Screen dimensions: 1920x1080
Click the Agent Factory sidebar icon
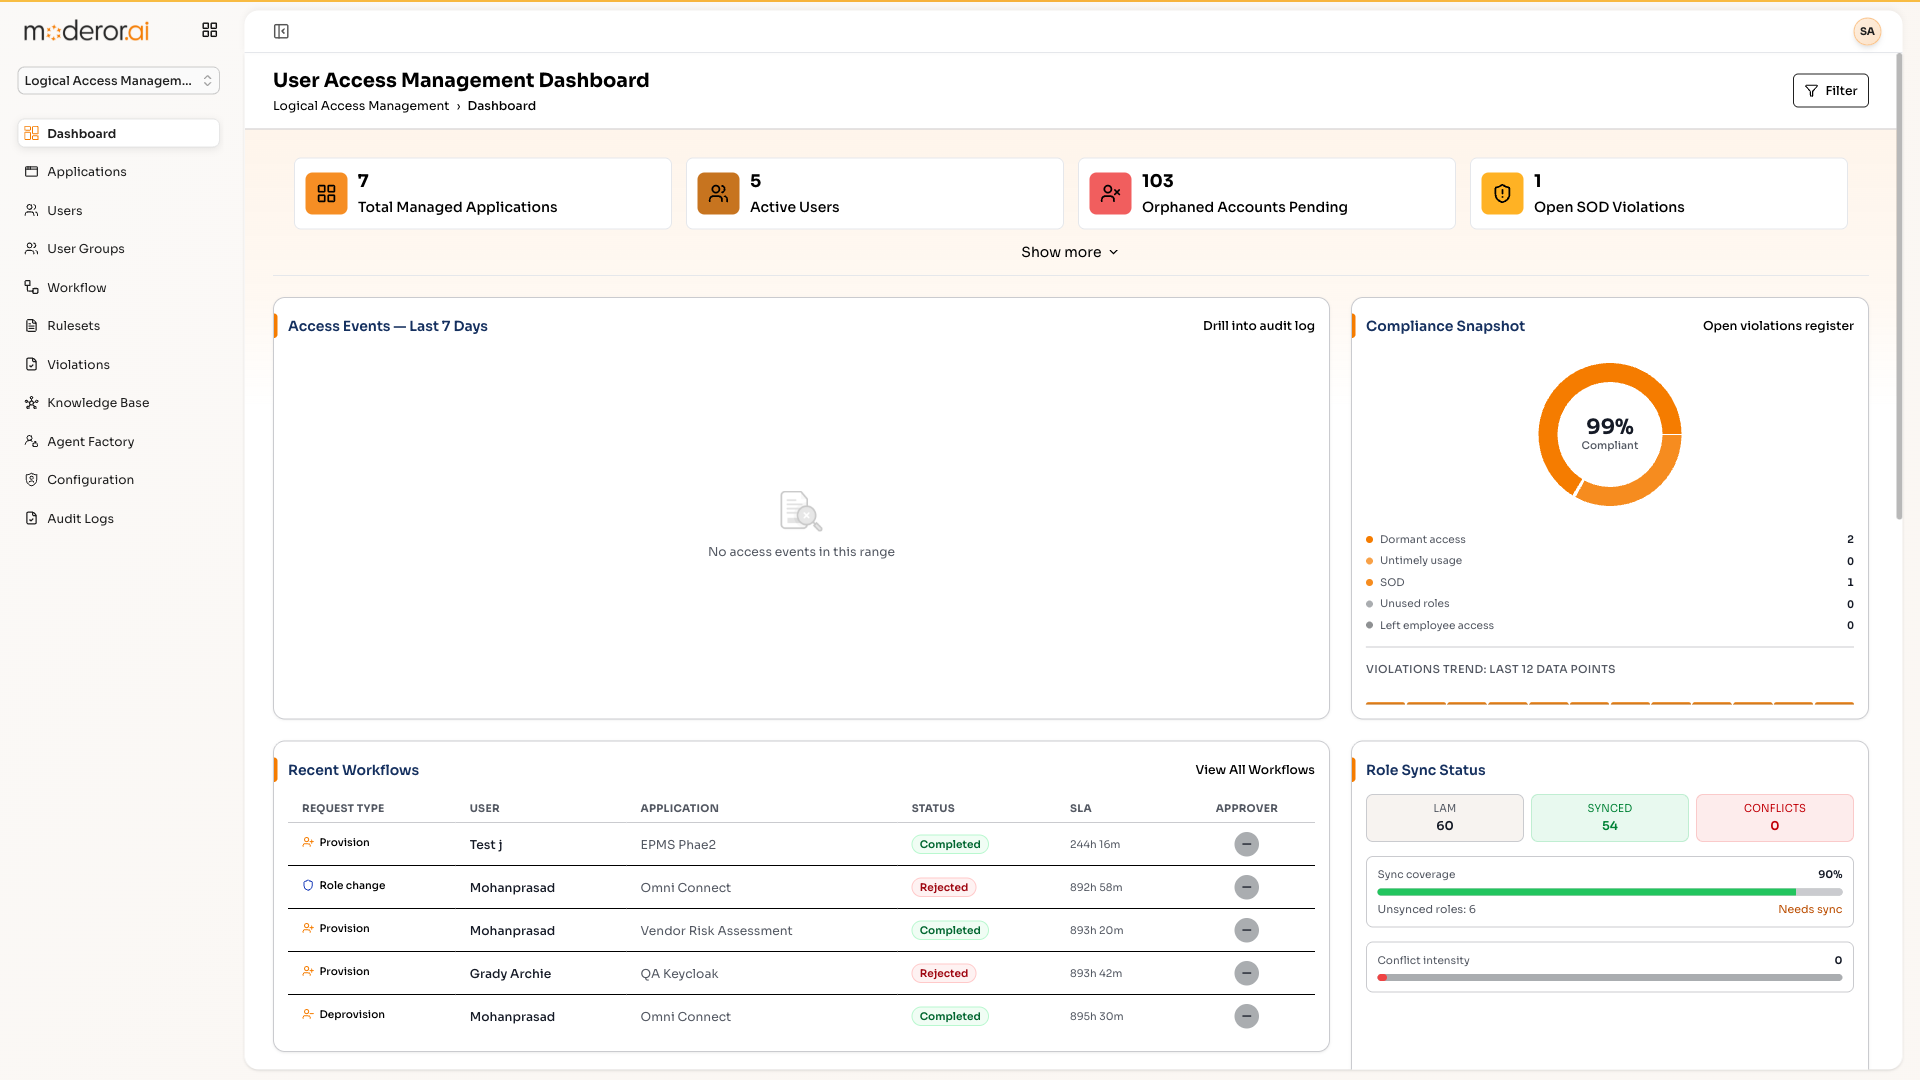coord(32,441)
